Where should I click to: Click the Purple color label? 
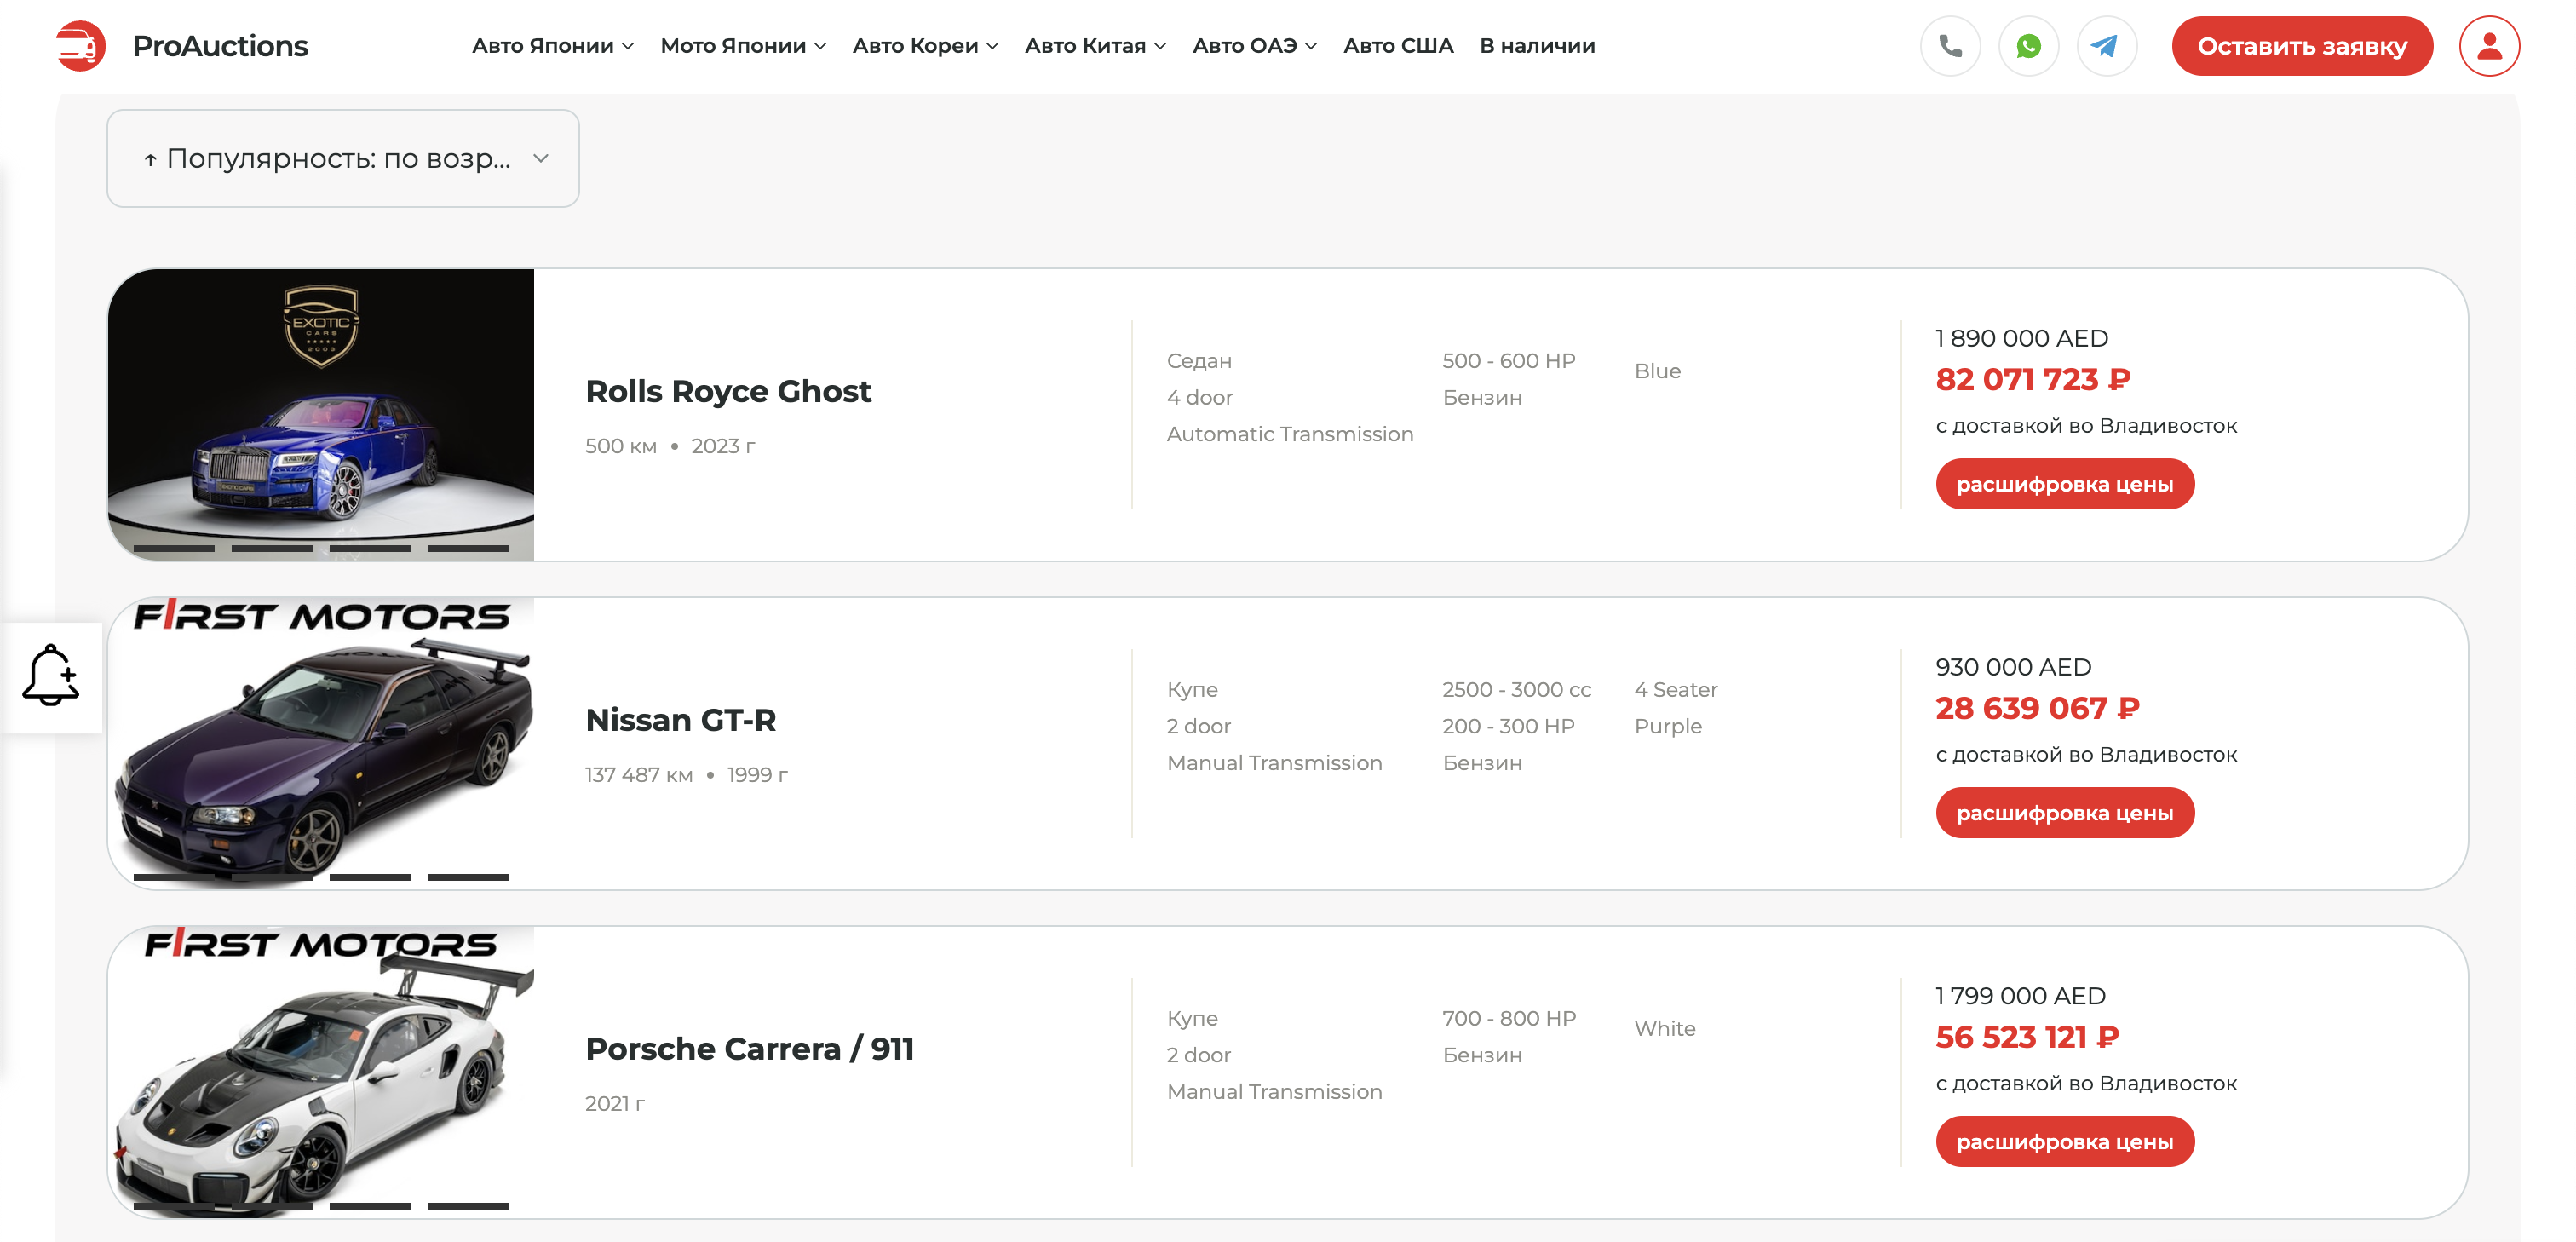coord(1668,727)
